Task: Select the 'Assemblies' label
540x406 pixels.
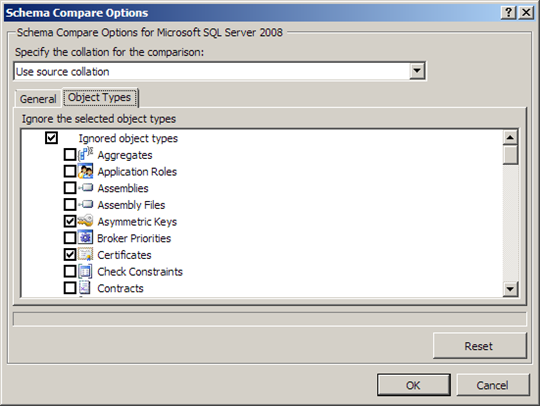Action: click(123, 188)
